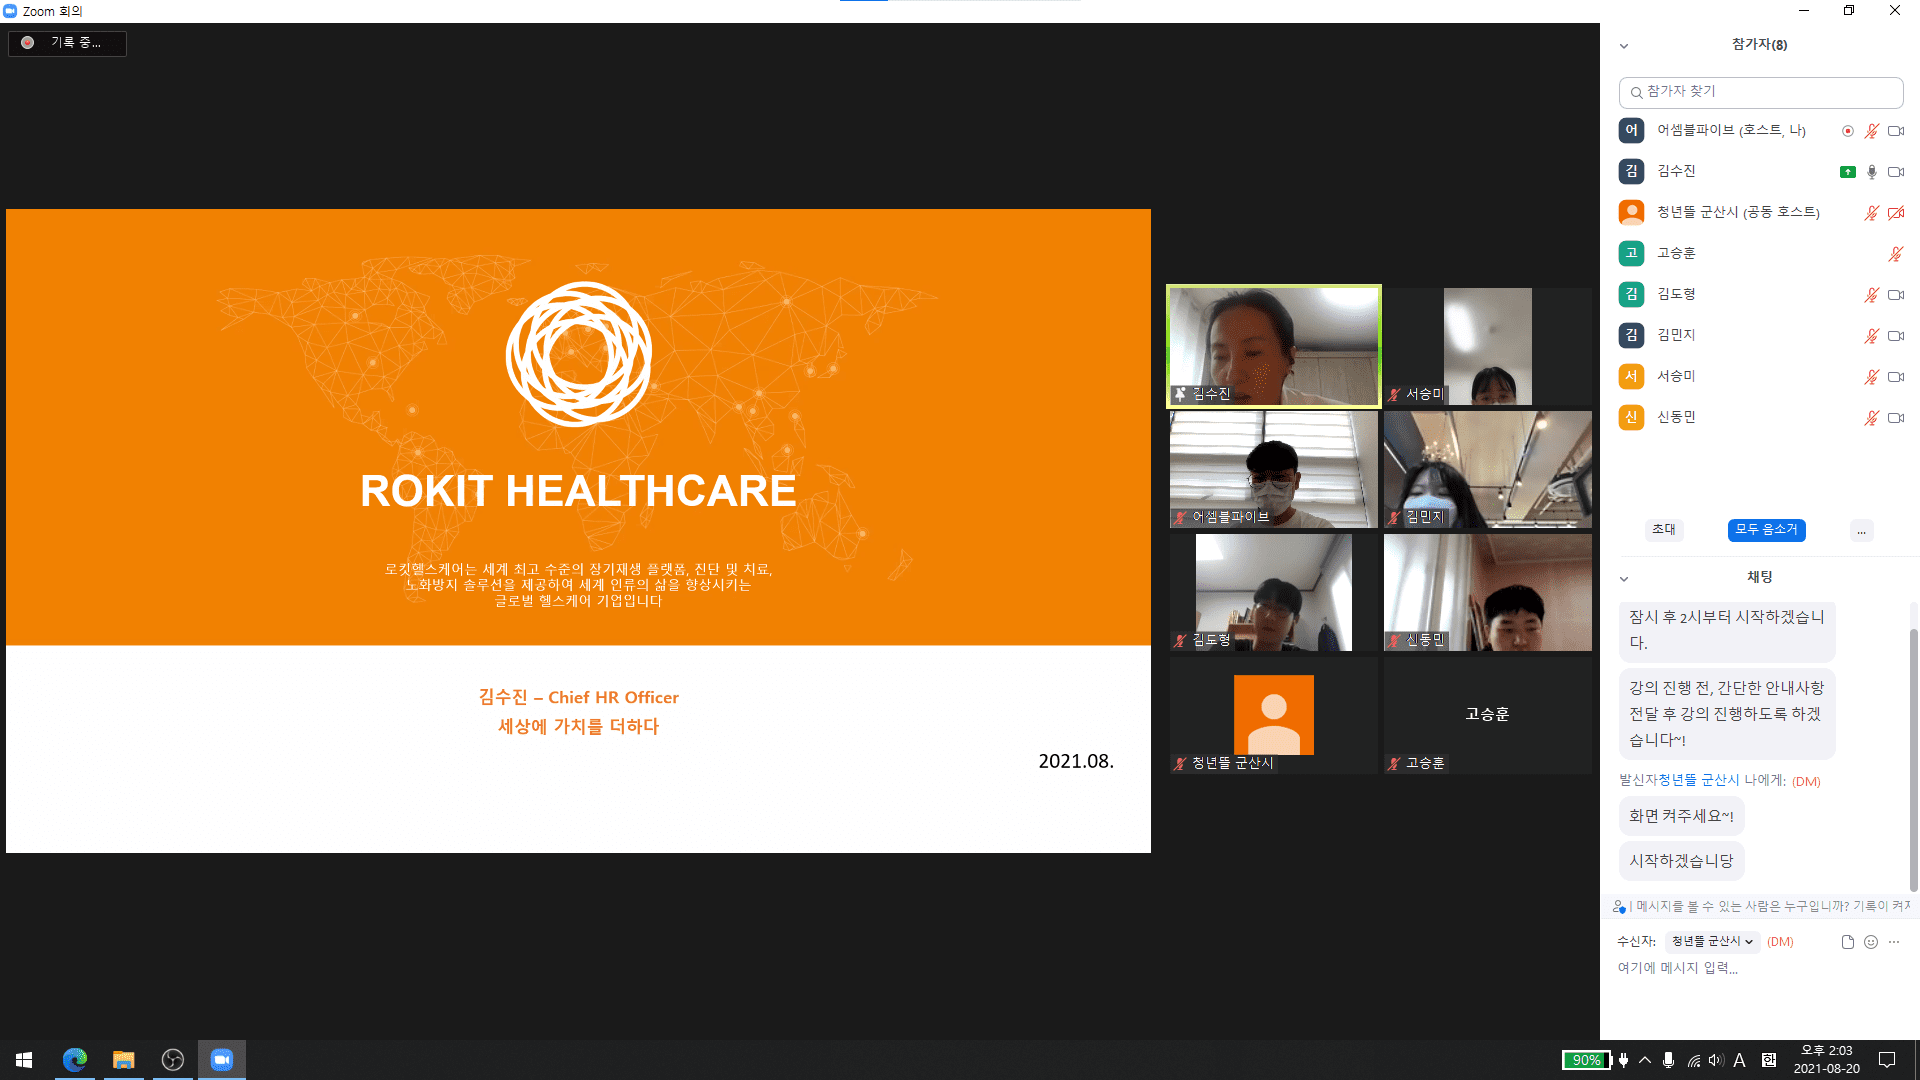The height and width of the screenshot is (1080, 1920).
Task: Click 김수진's green screen-share icon
Action: point(1848,172)
